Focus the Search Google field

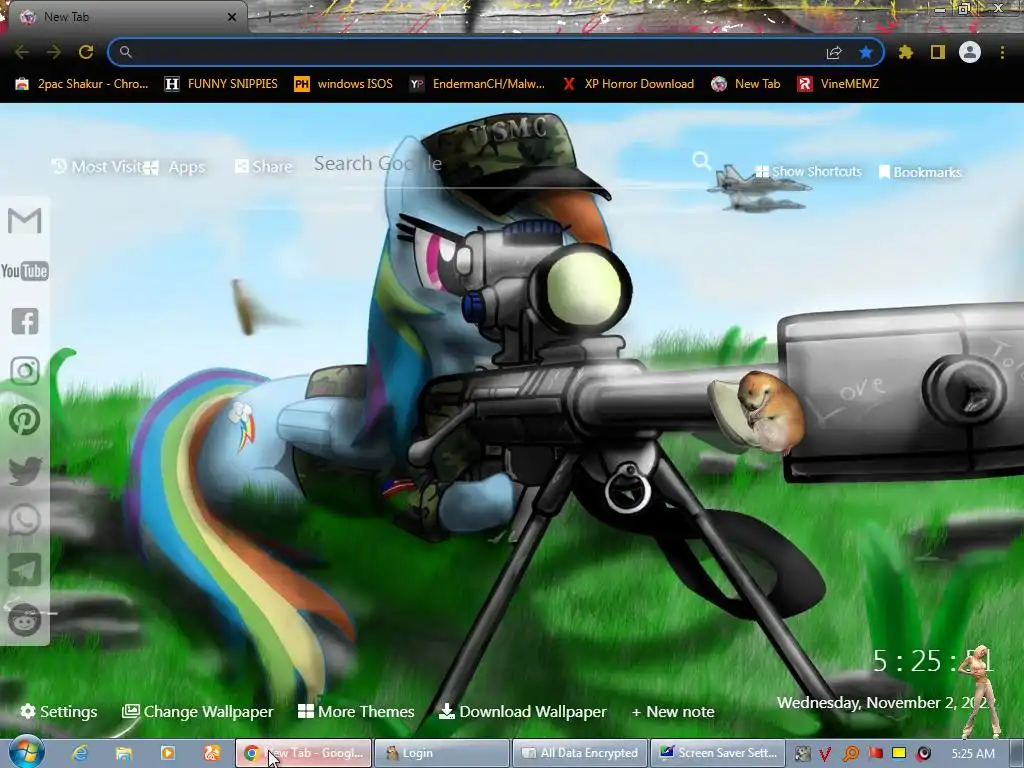tap(496, 163)
